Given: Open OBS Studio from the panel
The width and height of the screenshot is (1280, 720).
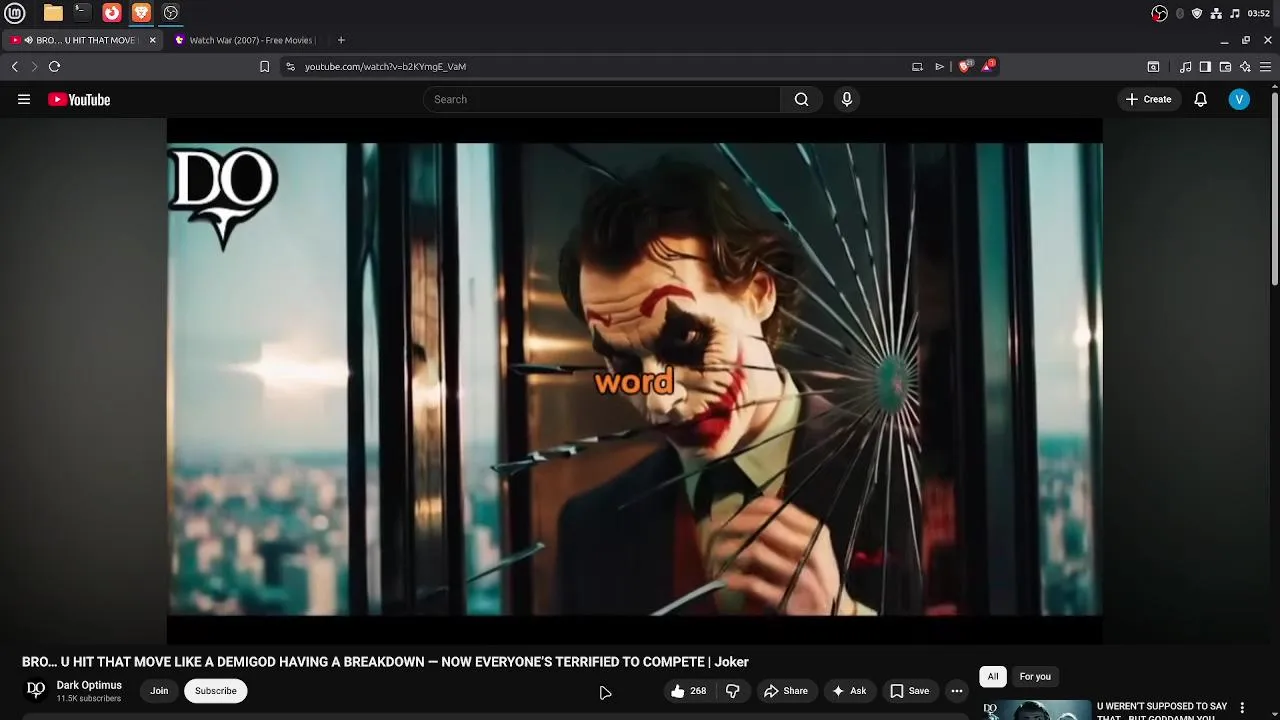Looking at the screenshot, I should coord(171,13).
